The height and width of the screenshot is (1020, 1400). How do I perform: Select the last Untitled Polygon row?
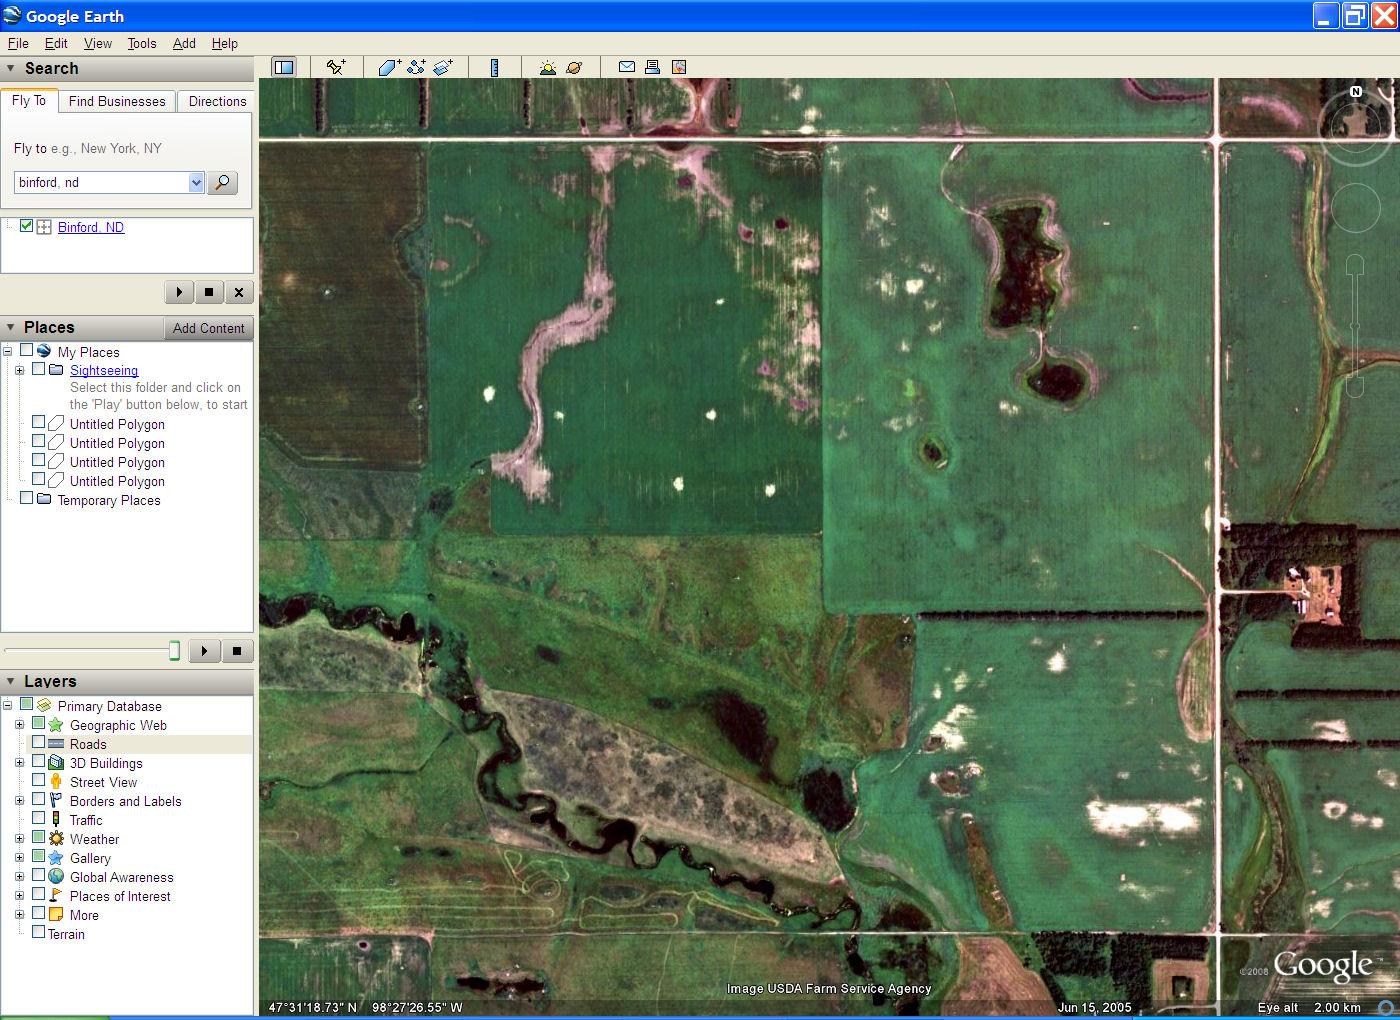(117, 481)
